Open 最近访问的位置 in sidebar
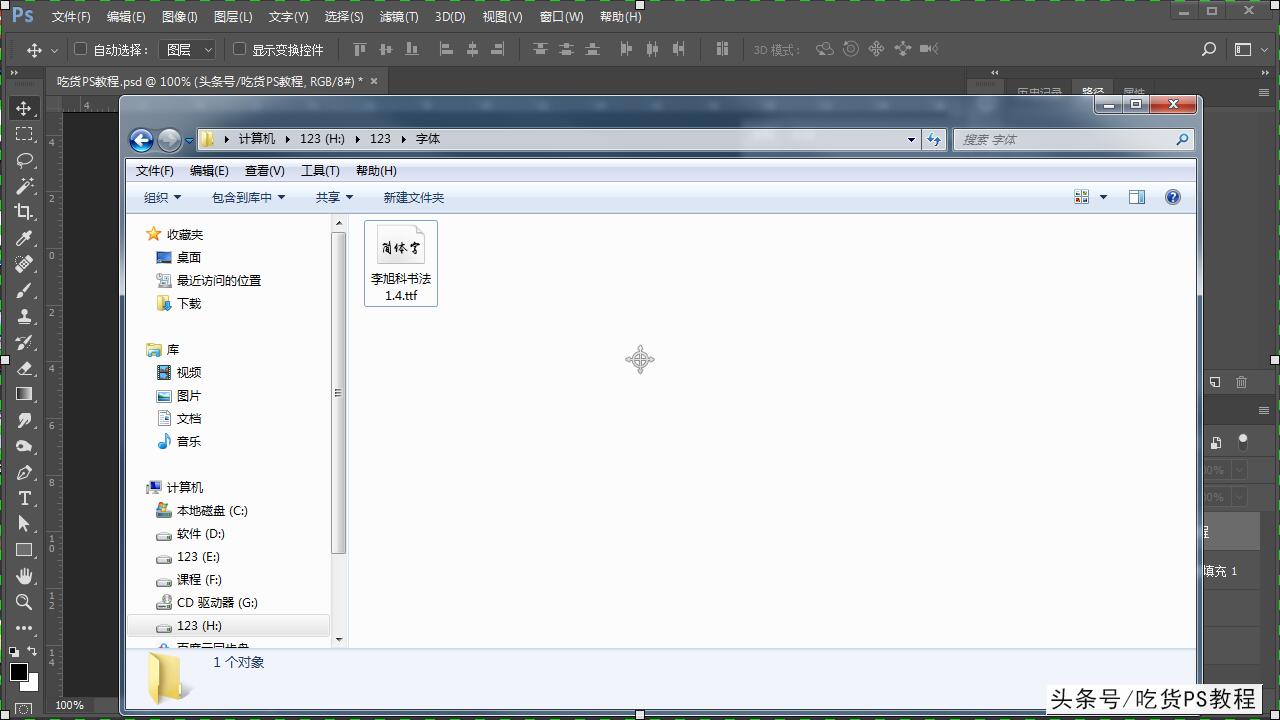The image size is (1280, 720). coord(208,280)
